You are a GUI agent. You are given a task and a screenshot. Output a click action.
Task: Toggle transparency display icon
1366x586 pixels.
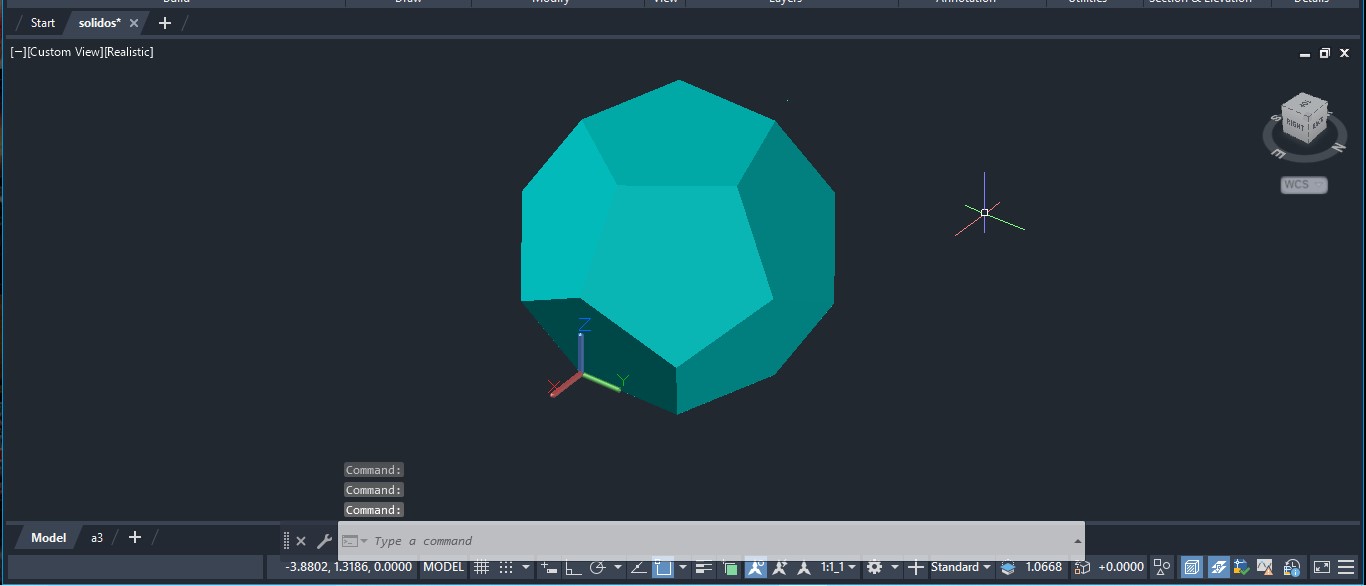pyautogui.click(x=731, y=568)
